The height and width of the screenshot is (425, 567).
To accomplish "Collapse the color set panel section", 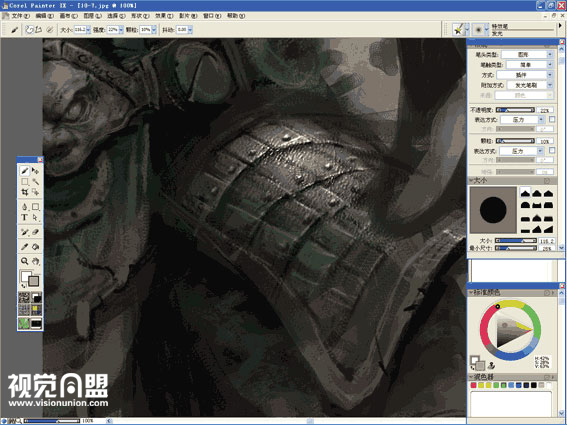I will click(472, 377).
